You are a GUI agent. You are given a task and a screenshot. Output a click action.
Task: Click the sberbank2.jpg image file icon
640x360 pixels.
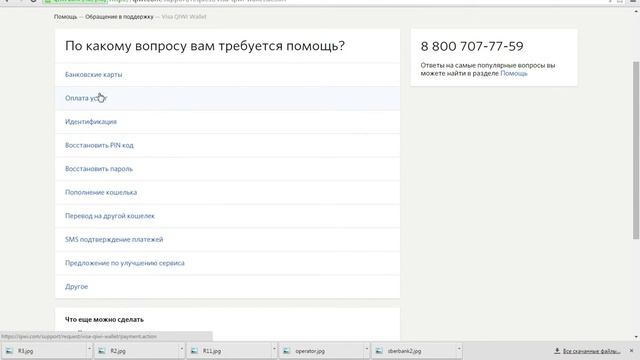[380, 351]
